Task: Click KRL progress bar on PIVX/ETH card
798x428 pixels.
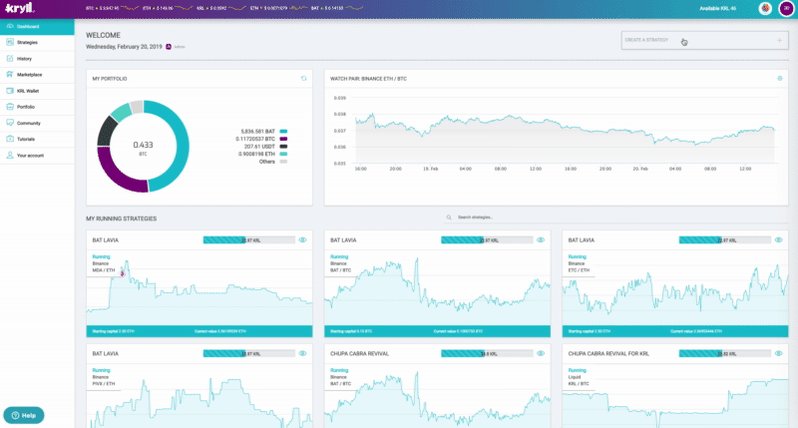Action: coord(249,353)
